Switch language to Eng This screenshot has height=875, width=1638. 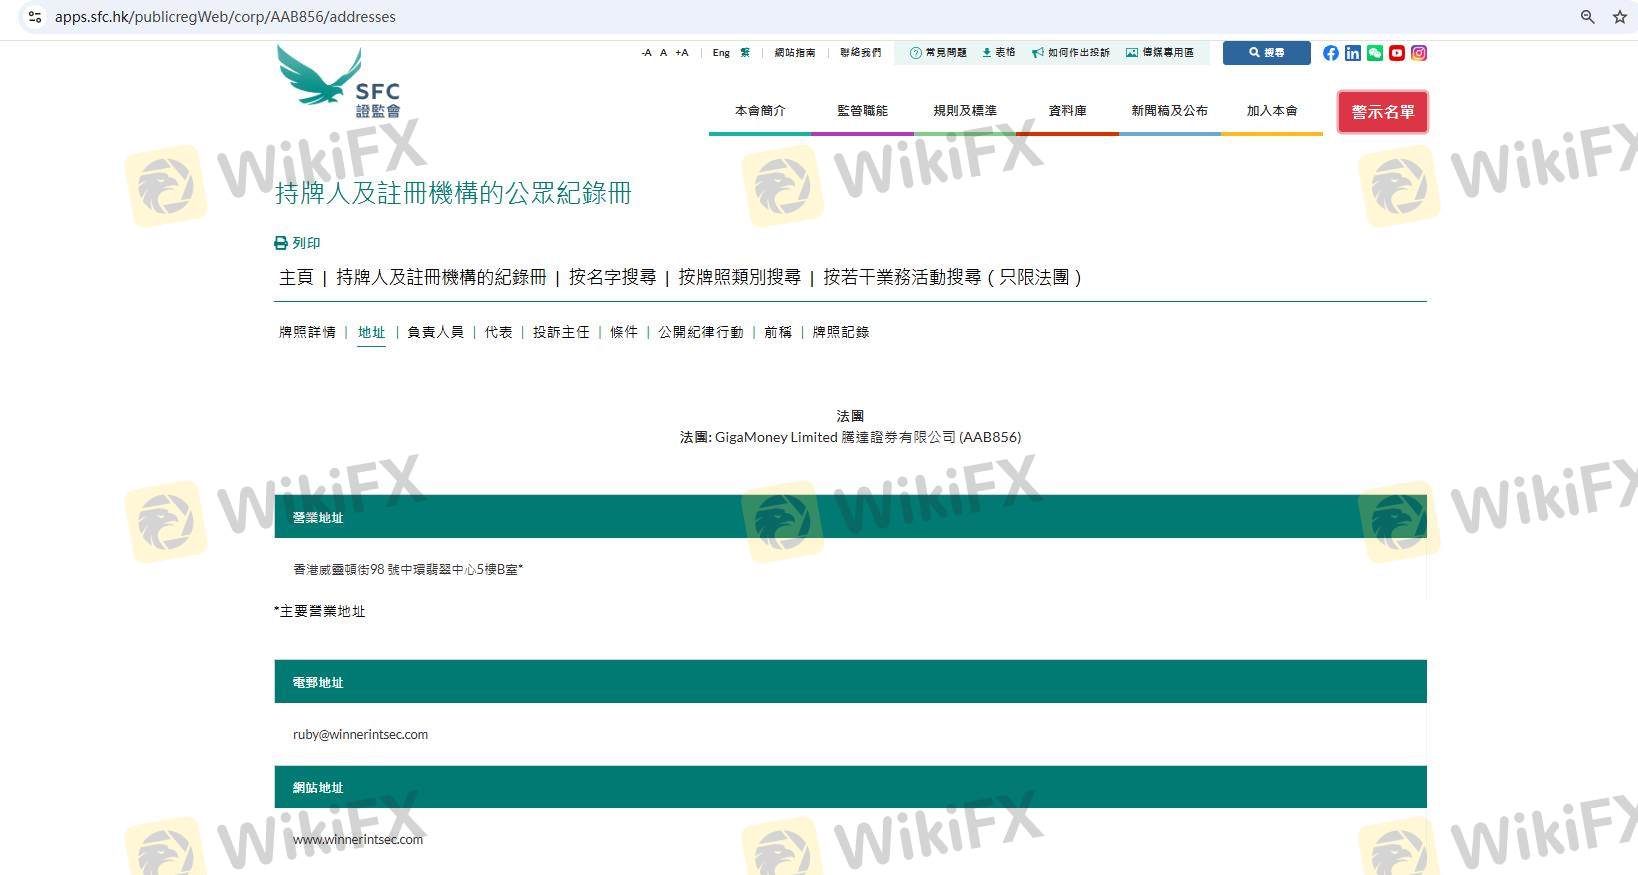tap(721, 53)
